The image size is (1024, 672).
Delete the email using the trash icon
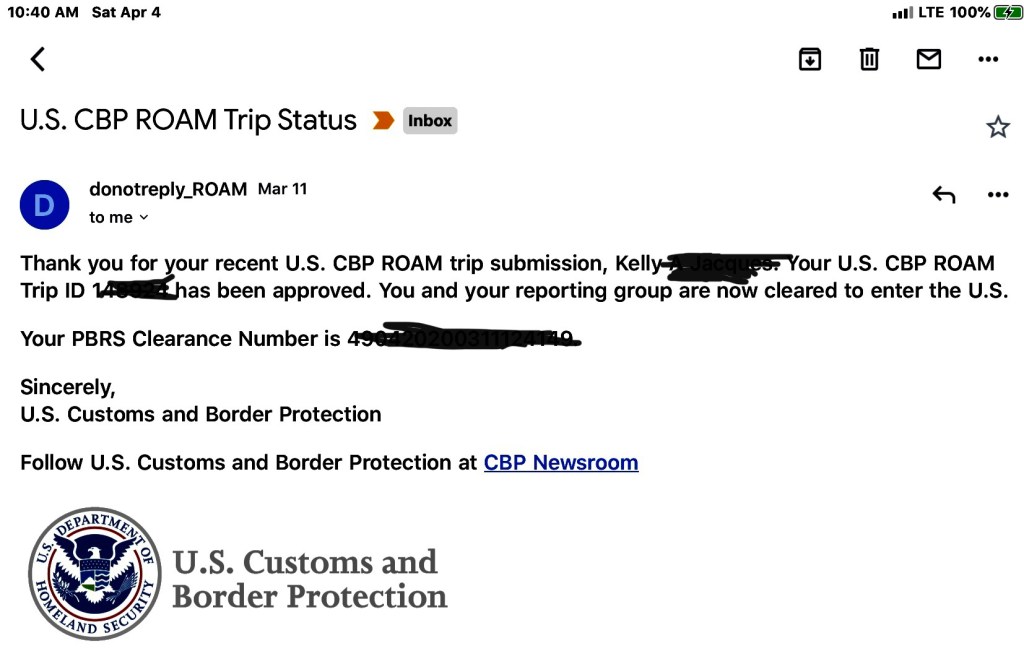(869, 59)
